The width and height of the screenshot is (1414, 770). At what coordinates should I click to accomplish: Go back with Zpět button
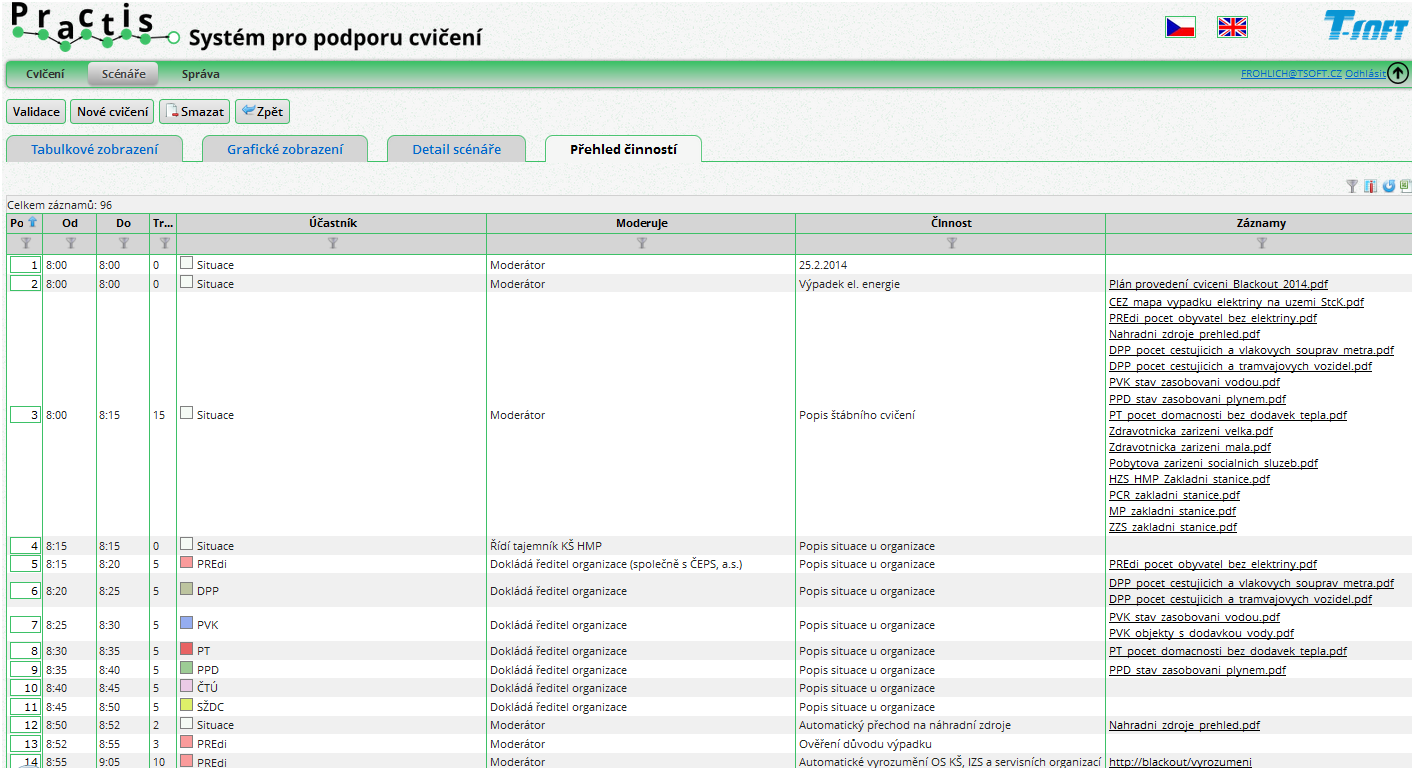(262, 111)
